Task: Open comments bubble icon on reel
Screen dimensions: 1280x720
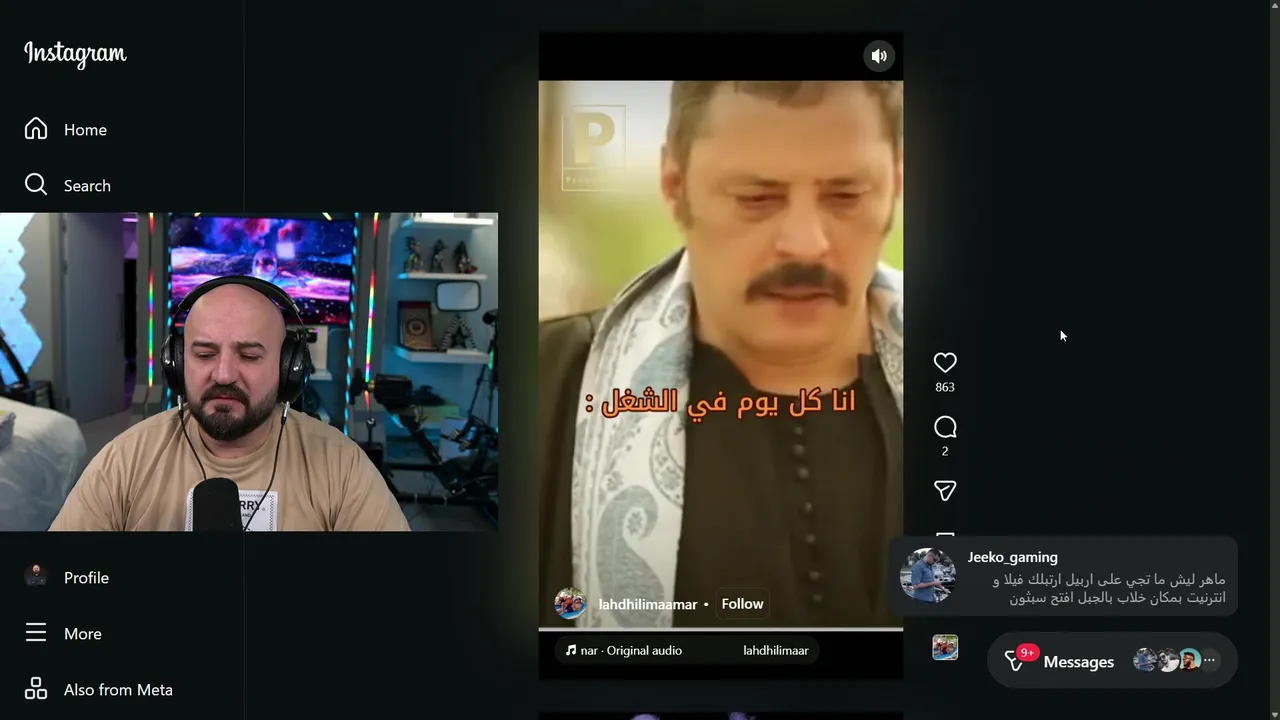Action: (945, 428)
